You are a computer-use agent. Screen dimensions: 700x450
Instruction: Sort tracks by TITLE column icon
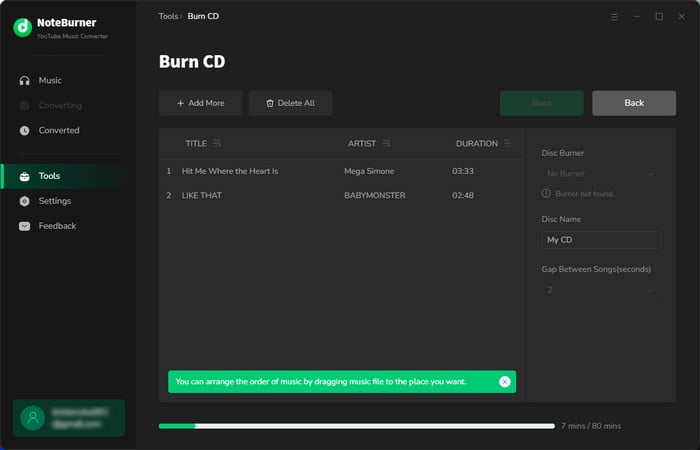pos(217,143)
